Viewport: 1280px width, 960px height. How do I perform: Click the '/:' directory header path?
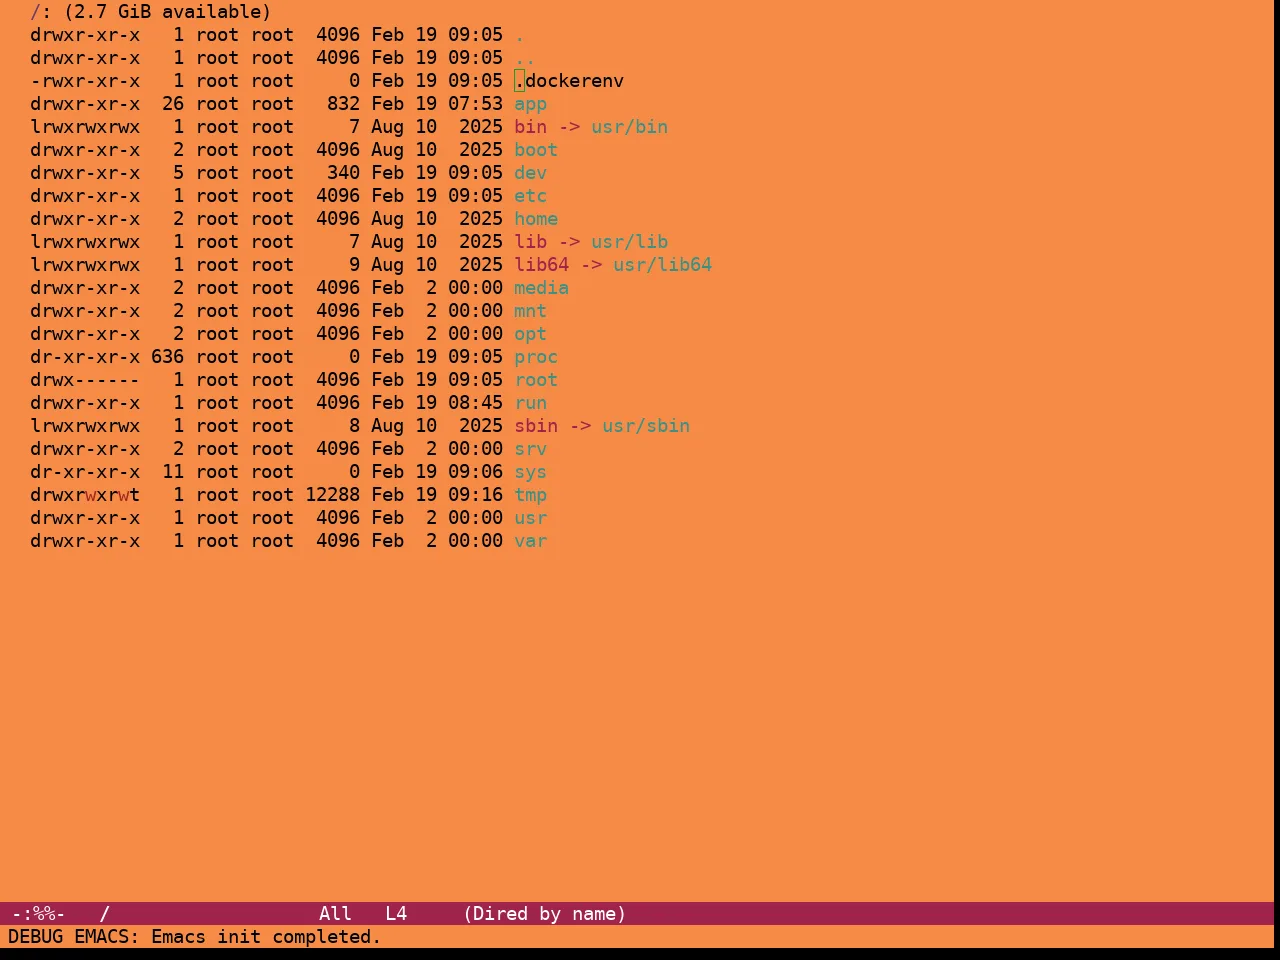41,12
